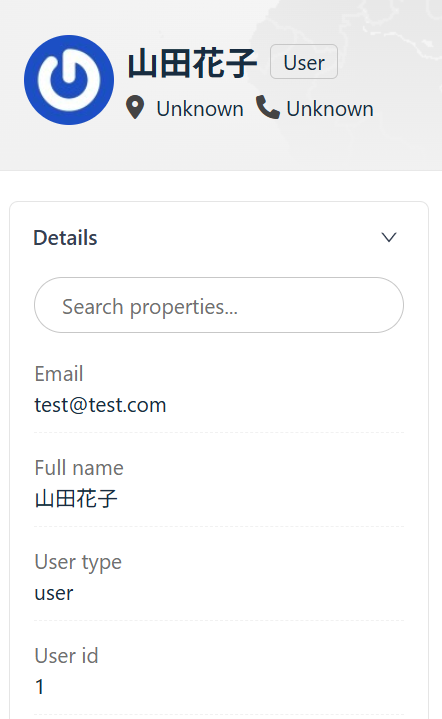442x719 pixels.
Task: Click the Email property label
Action: [x=59, y=374]
